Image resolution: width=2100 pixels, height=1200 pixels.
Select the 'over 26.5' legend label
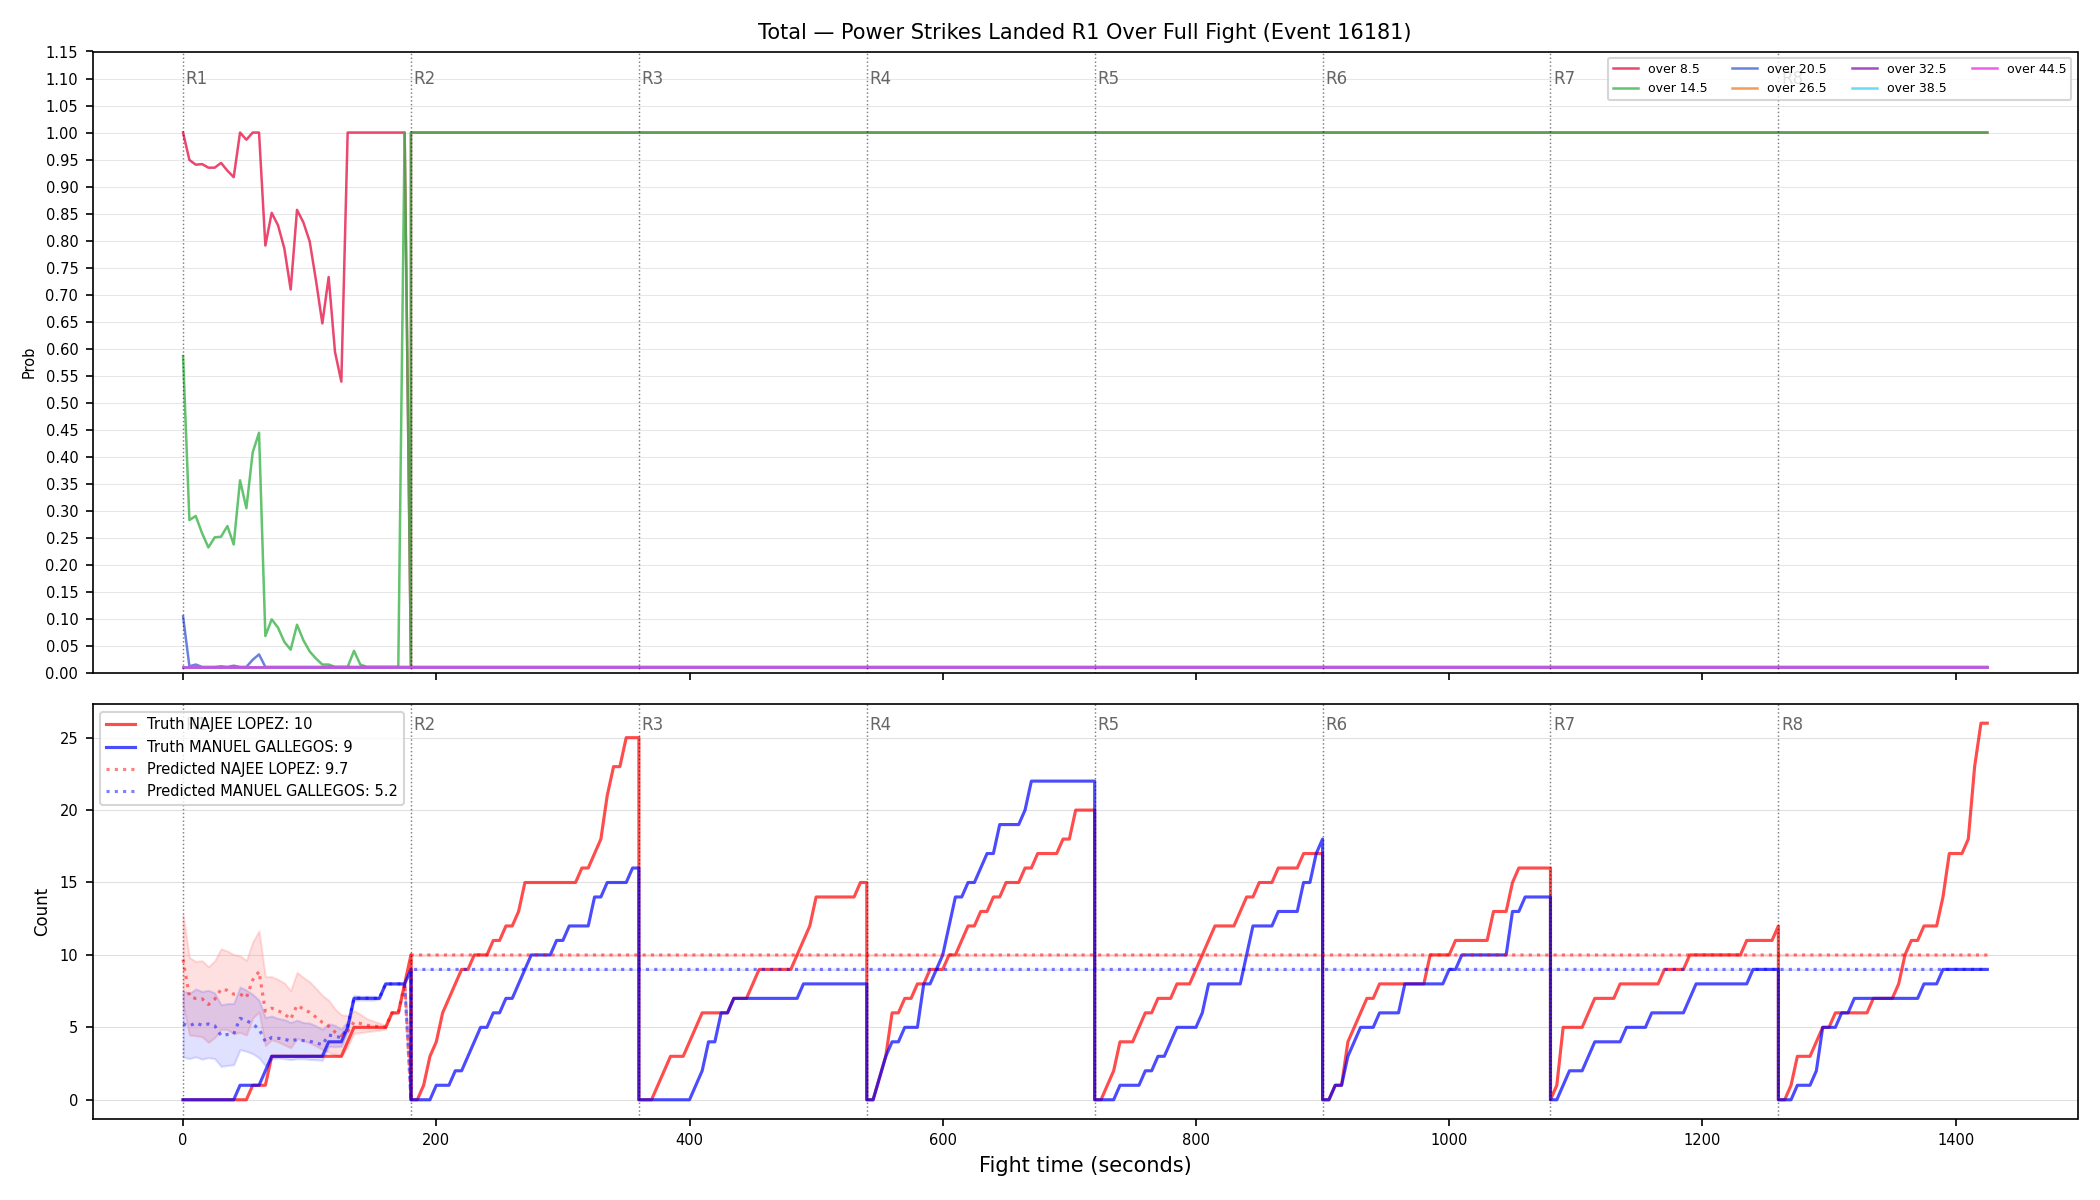1796,88
